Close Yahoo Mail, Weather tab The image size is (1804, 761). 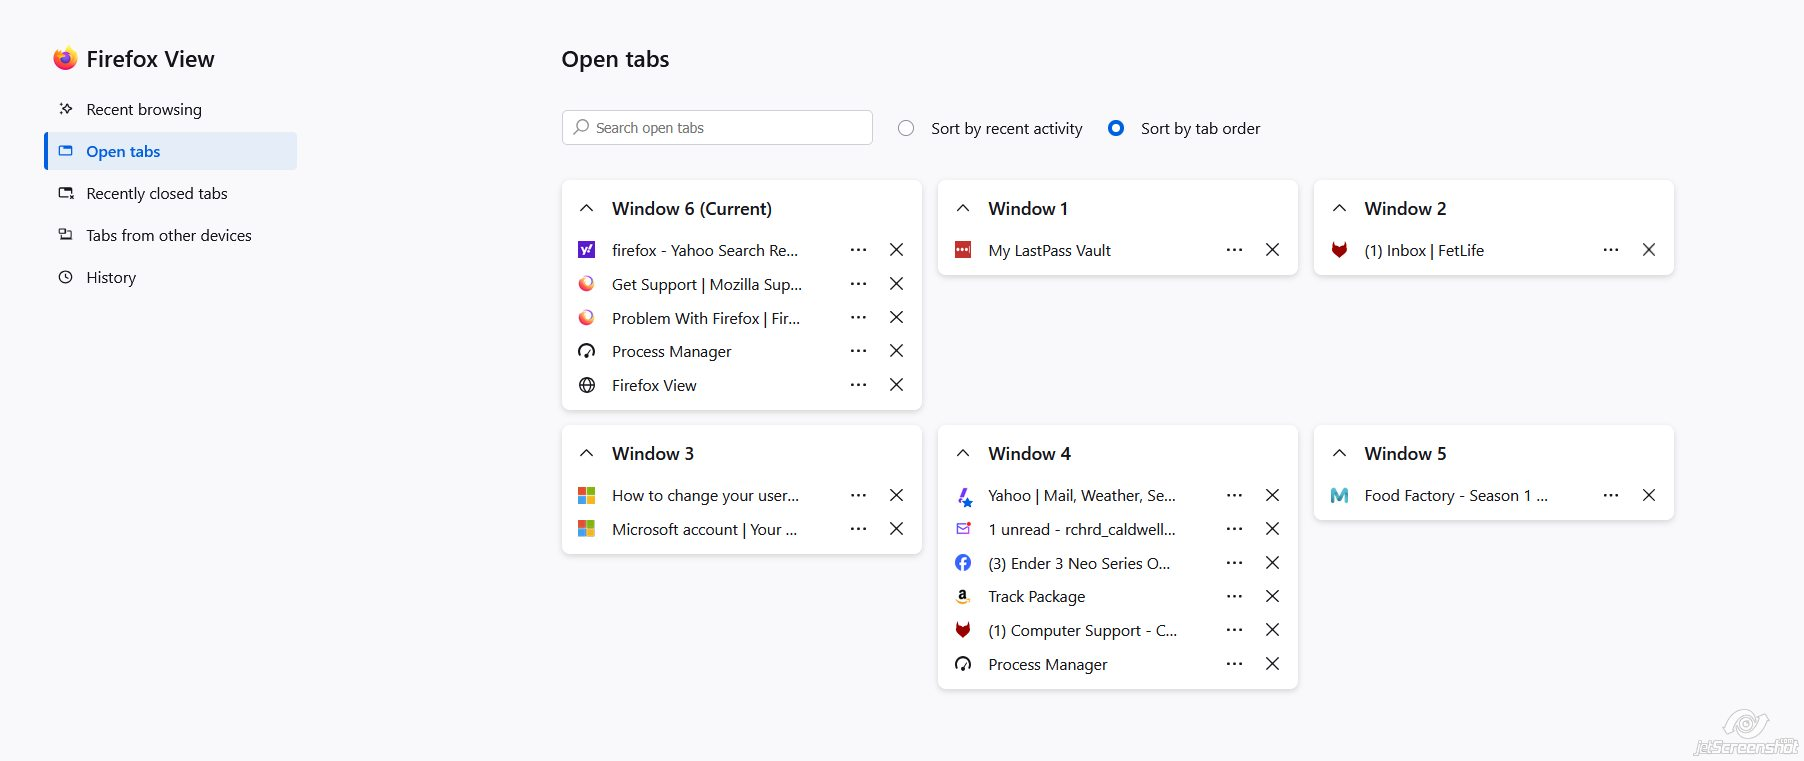point(1272,495)
